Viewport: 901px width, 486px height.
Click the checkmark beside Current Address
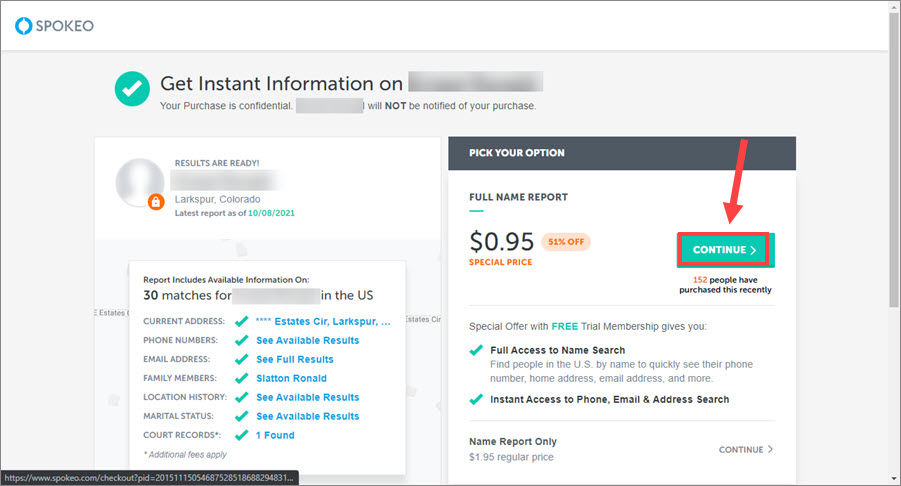click(241, 321)
